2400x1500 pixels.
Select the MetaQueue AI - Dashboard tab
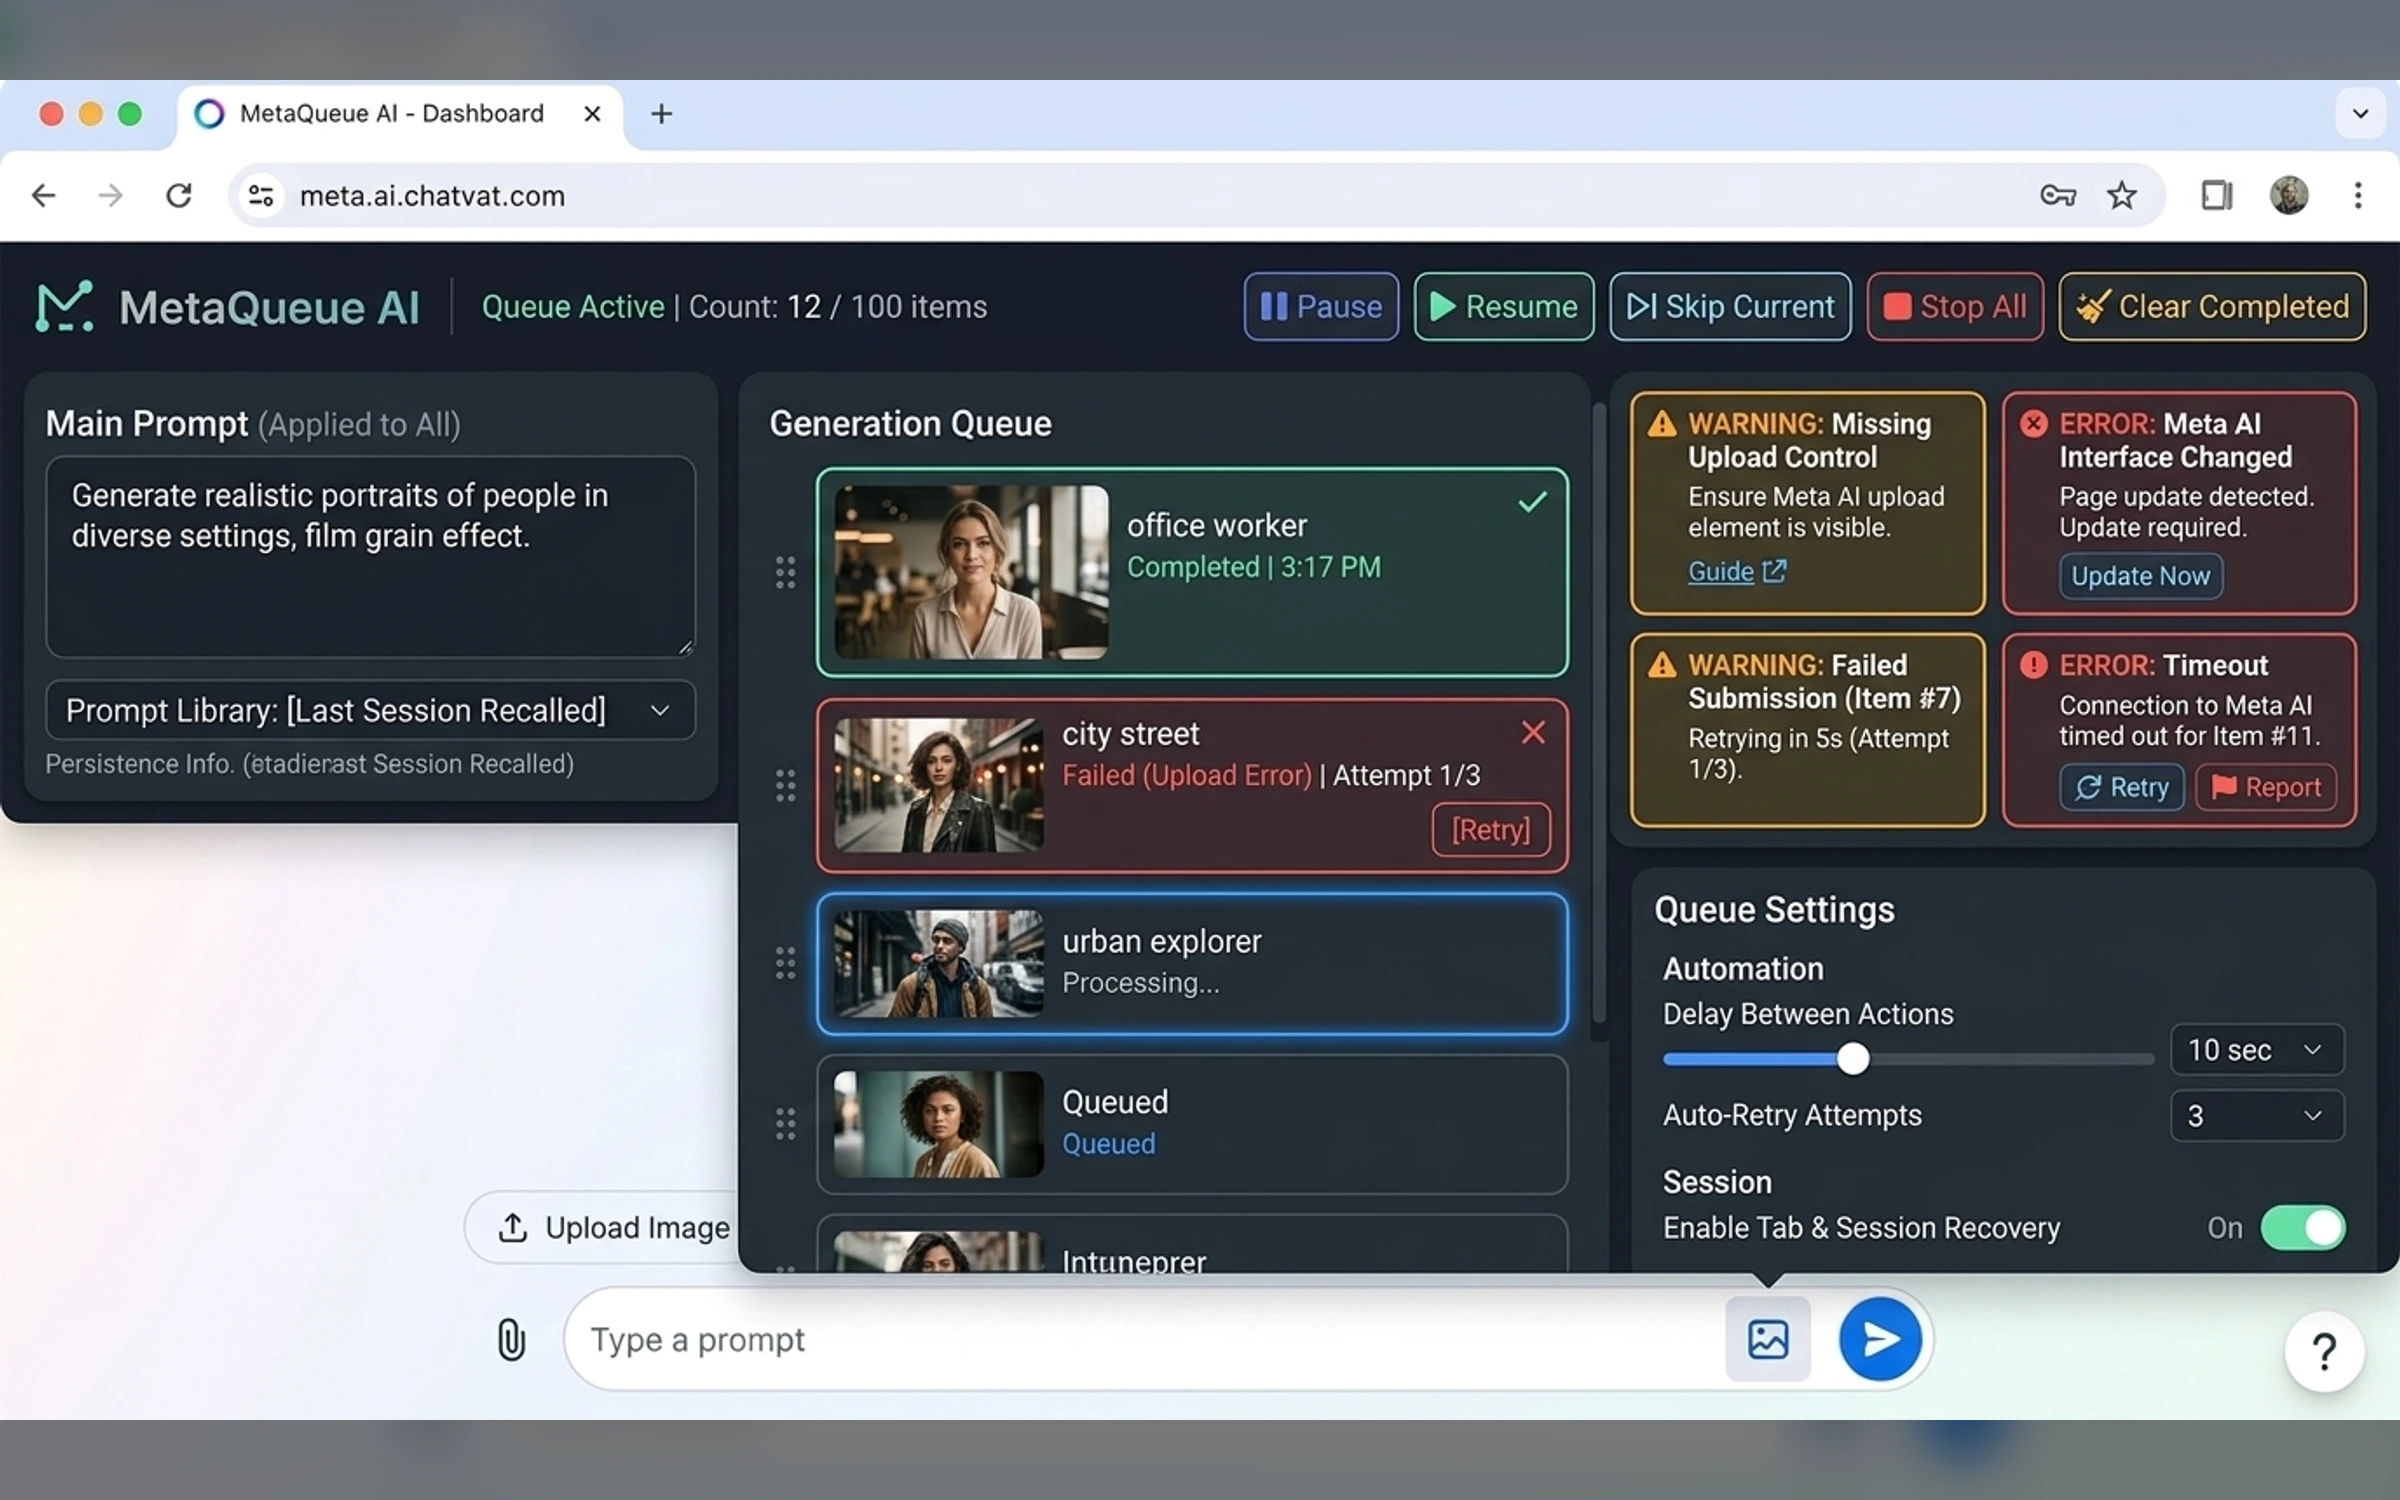[x=400, y=114]
